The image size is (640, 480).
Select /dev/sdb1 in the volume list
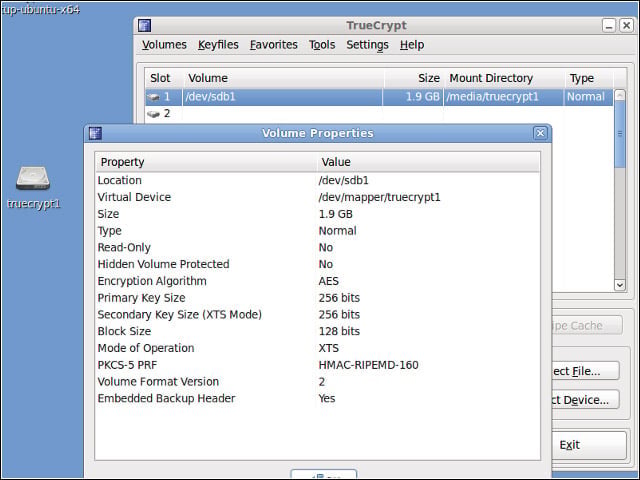(x=211, y=97)
